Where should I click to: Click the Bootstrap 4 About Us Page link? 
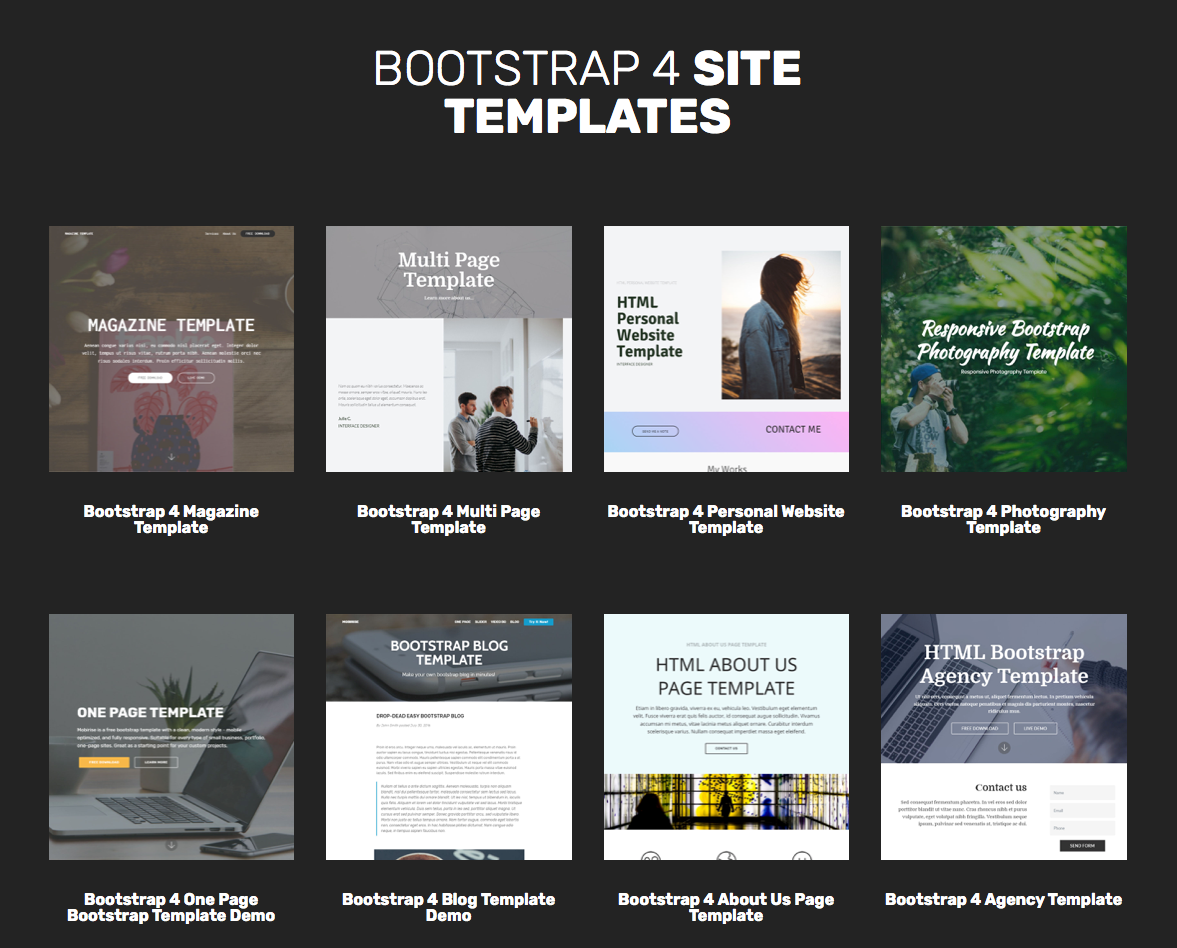(726, 907)
